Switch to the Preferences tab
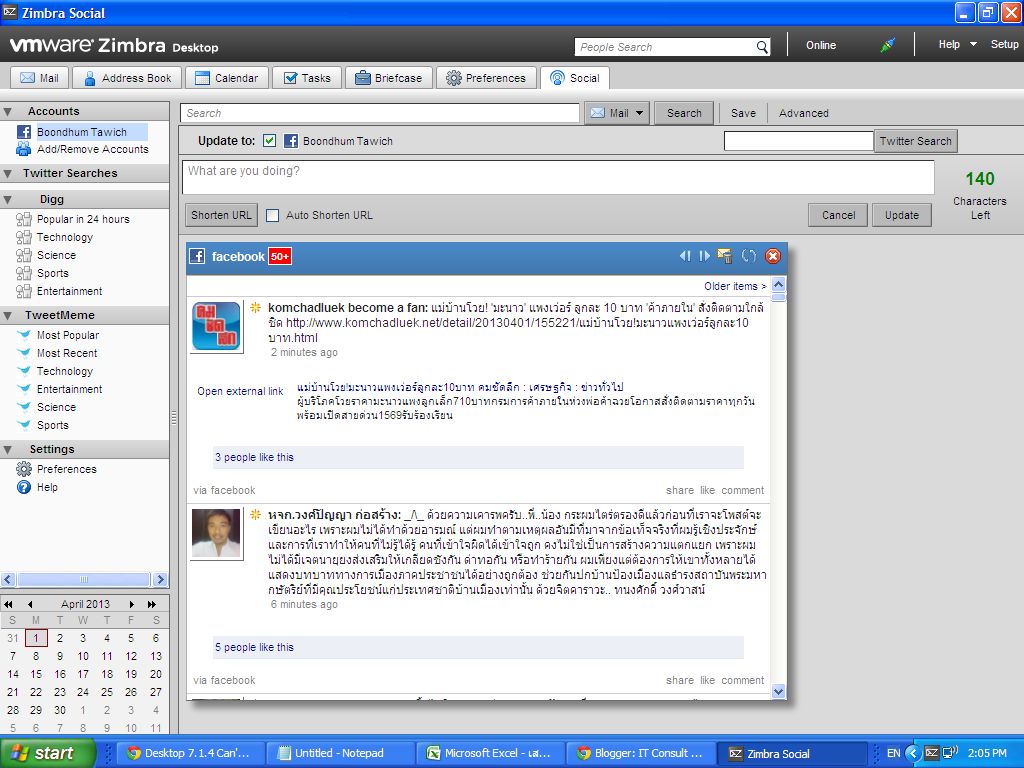The image size is (1024, 768). point(486,78)
